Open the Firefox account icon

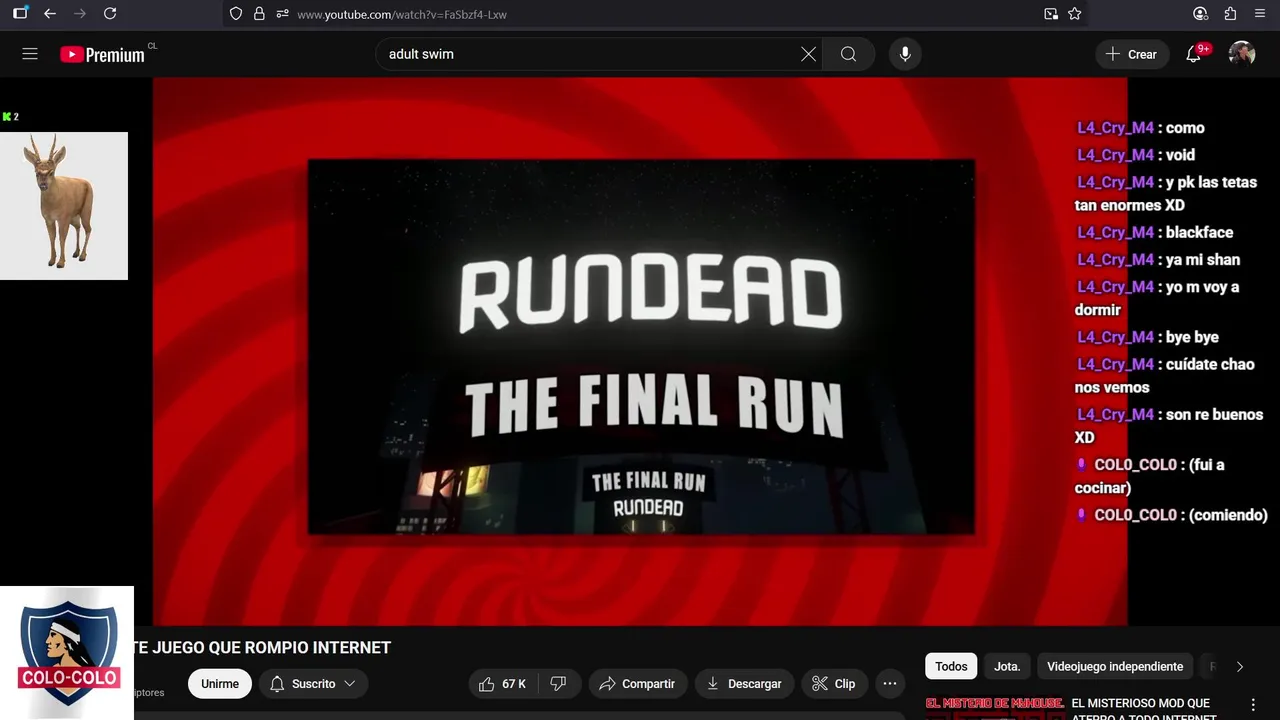(1200, 14)
